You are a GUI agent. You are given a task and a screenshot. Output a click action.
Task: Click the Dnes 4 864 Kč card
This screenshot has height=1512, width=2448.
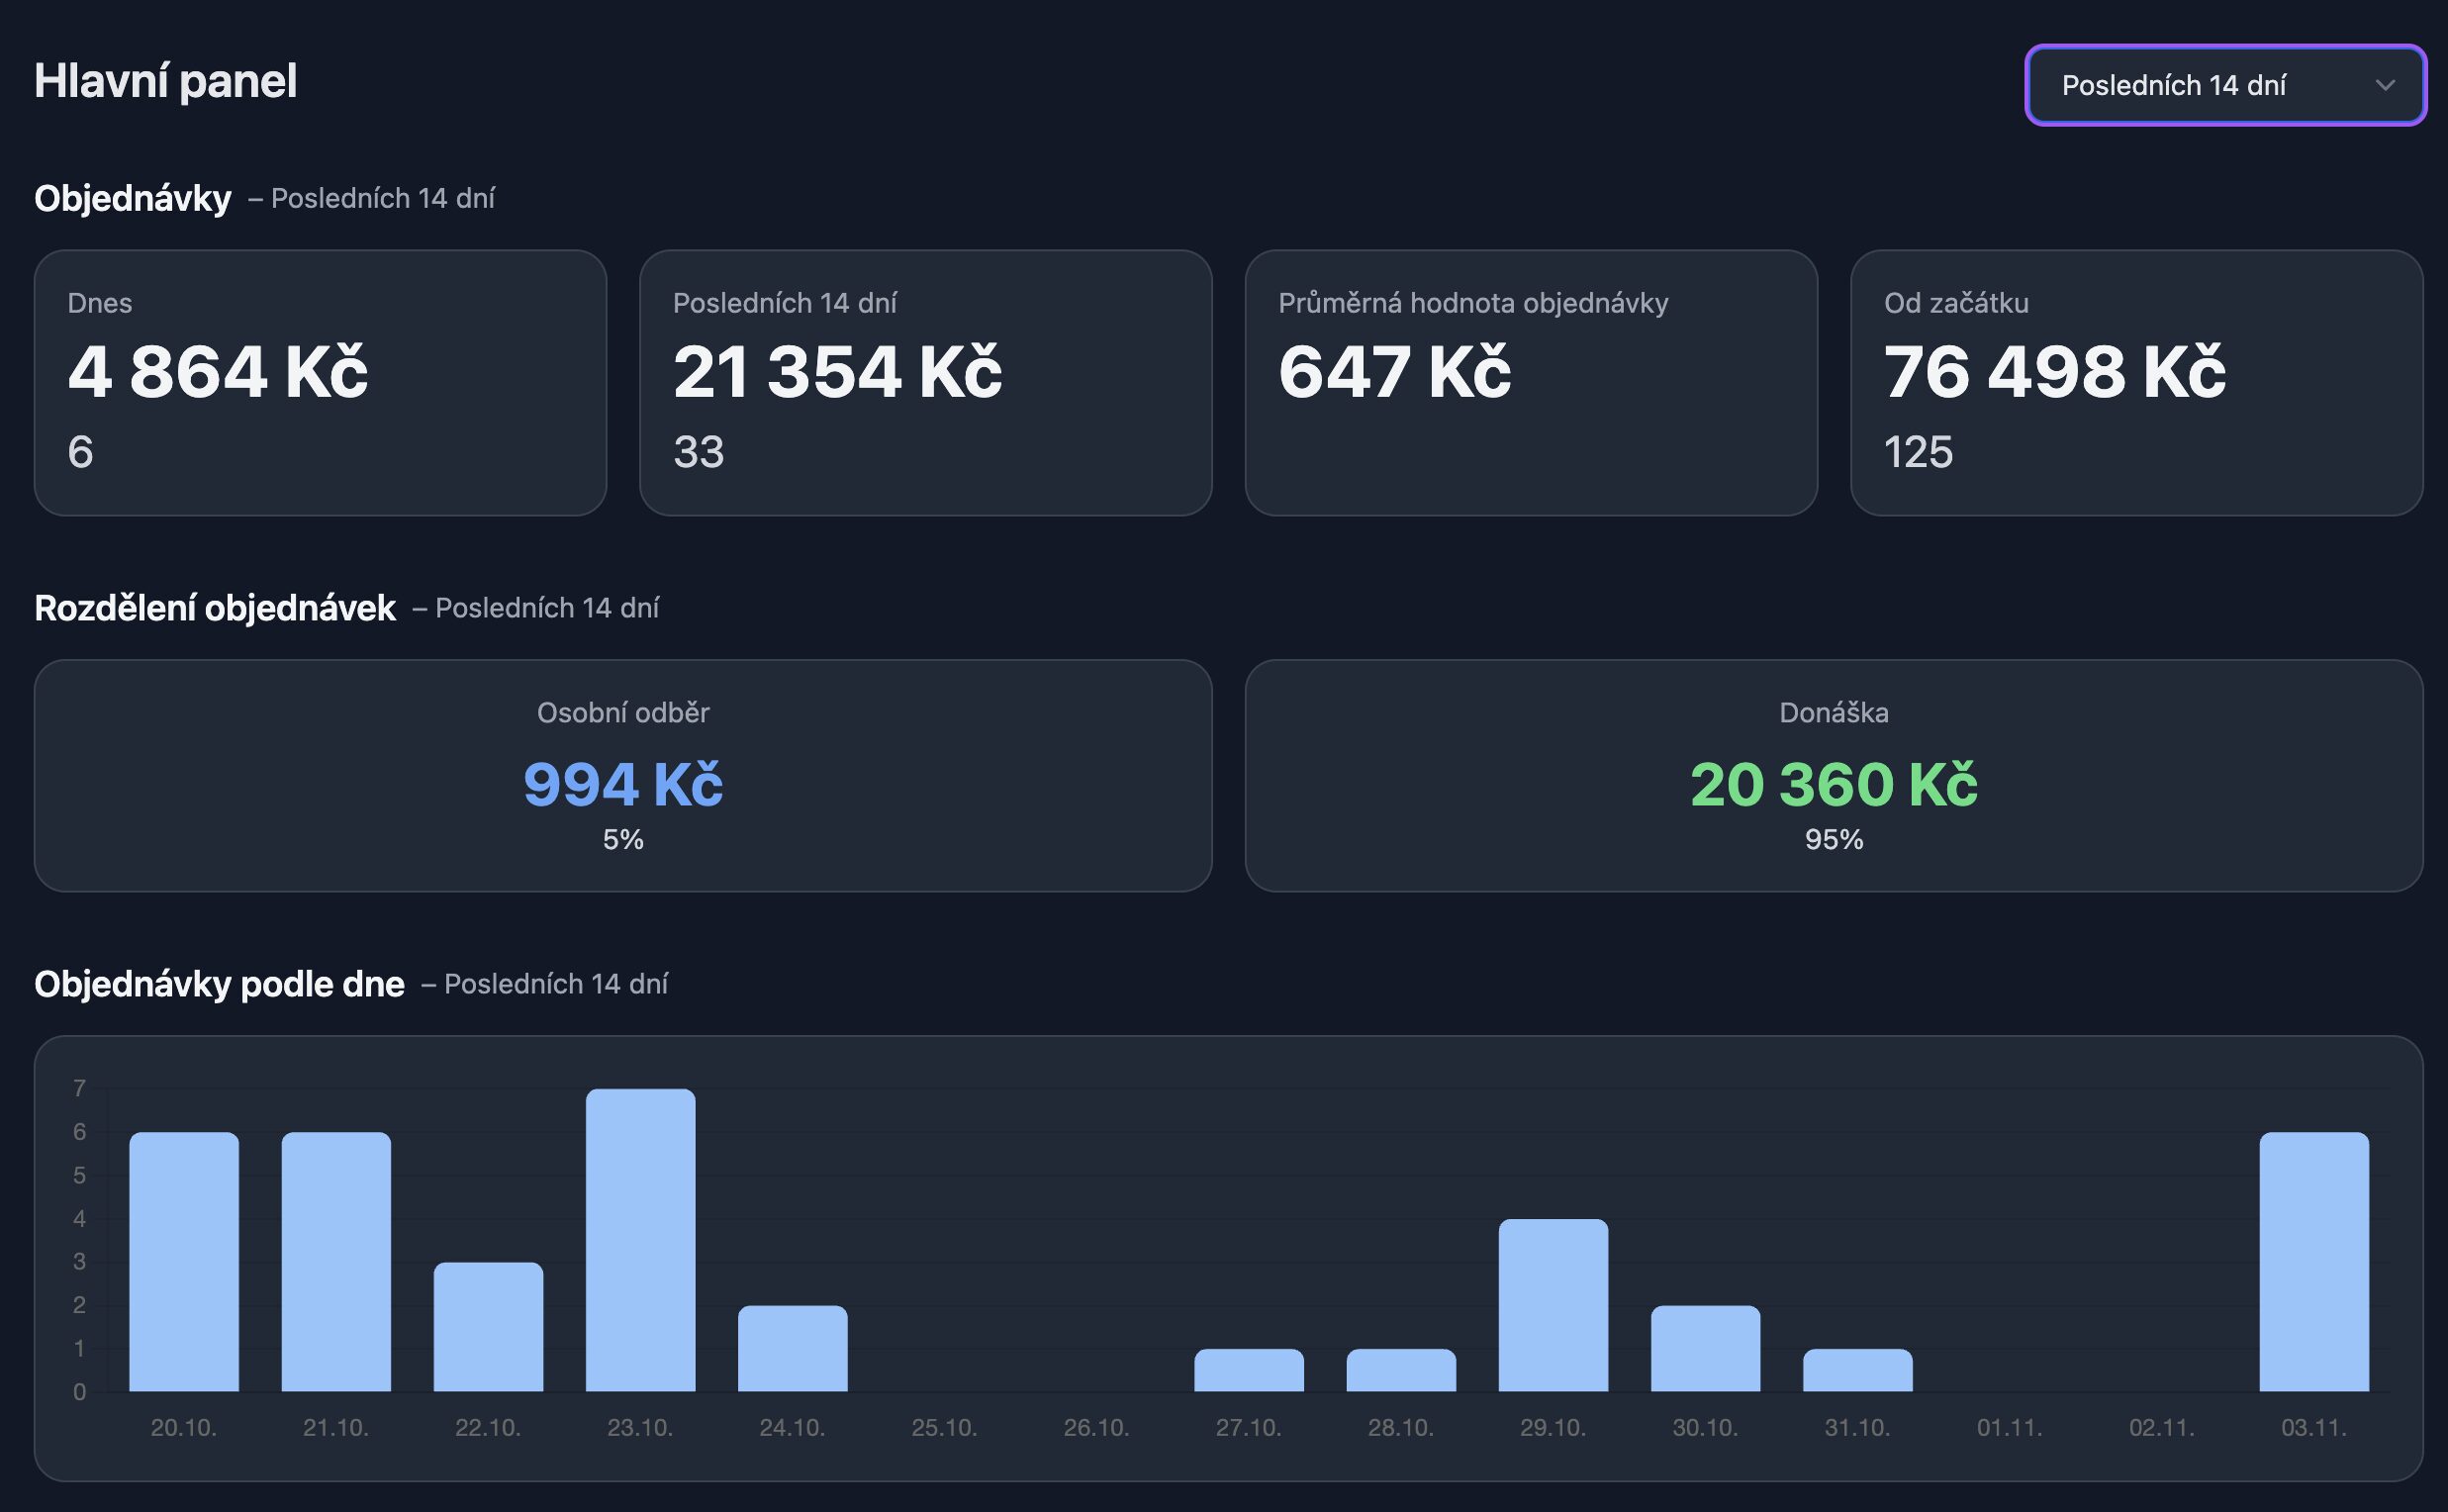coord(320,382)
